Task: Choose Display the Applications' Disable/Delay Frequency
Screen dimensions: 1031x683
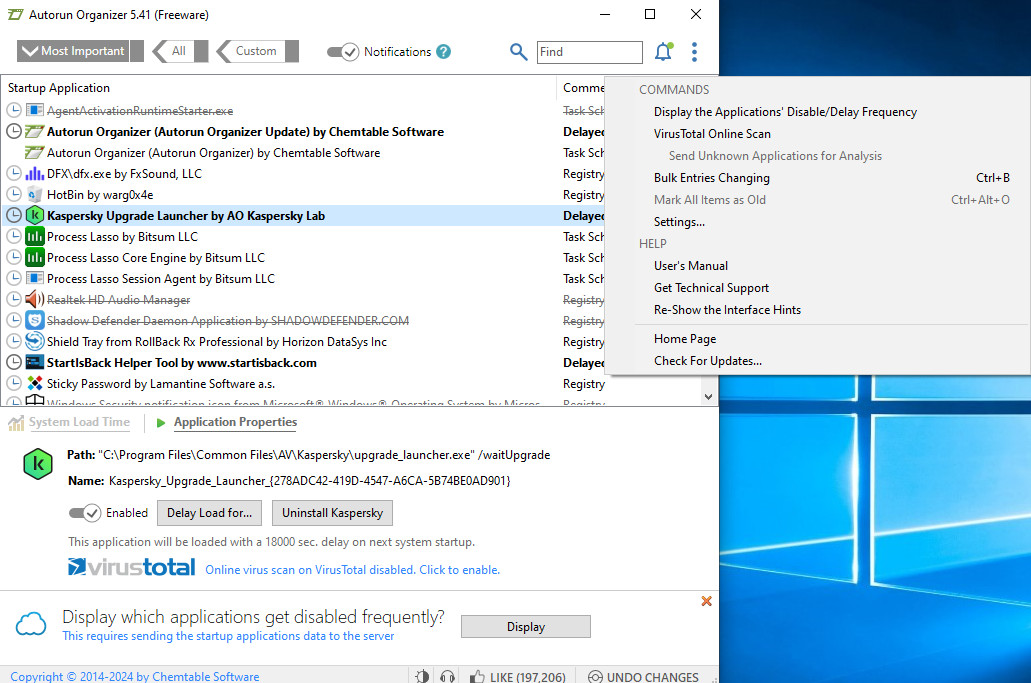Action: click(785, 112)
